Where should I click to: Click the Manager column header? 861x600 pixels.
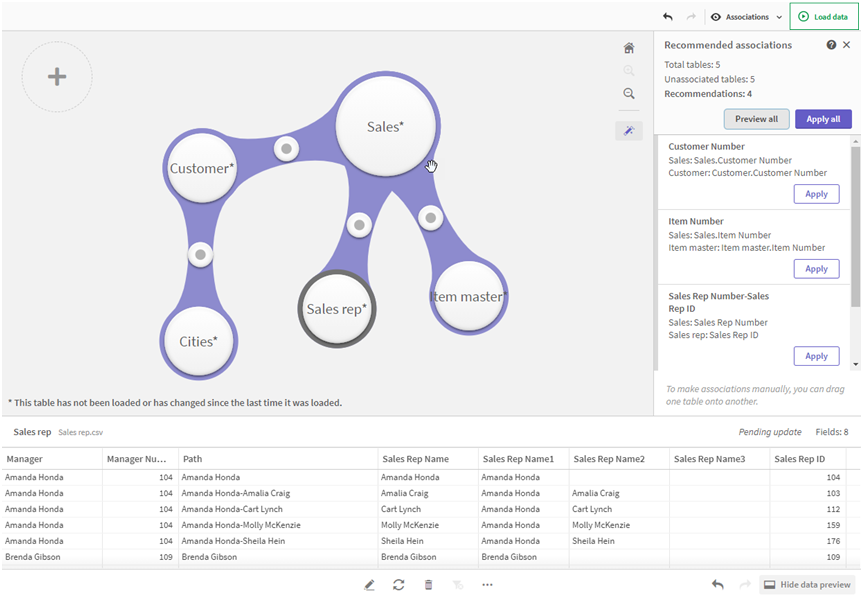tap(52, 459)
